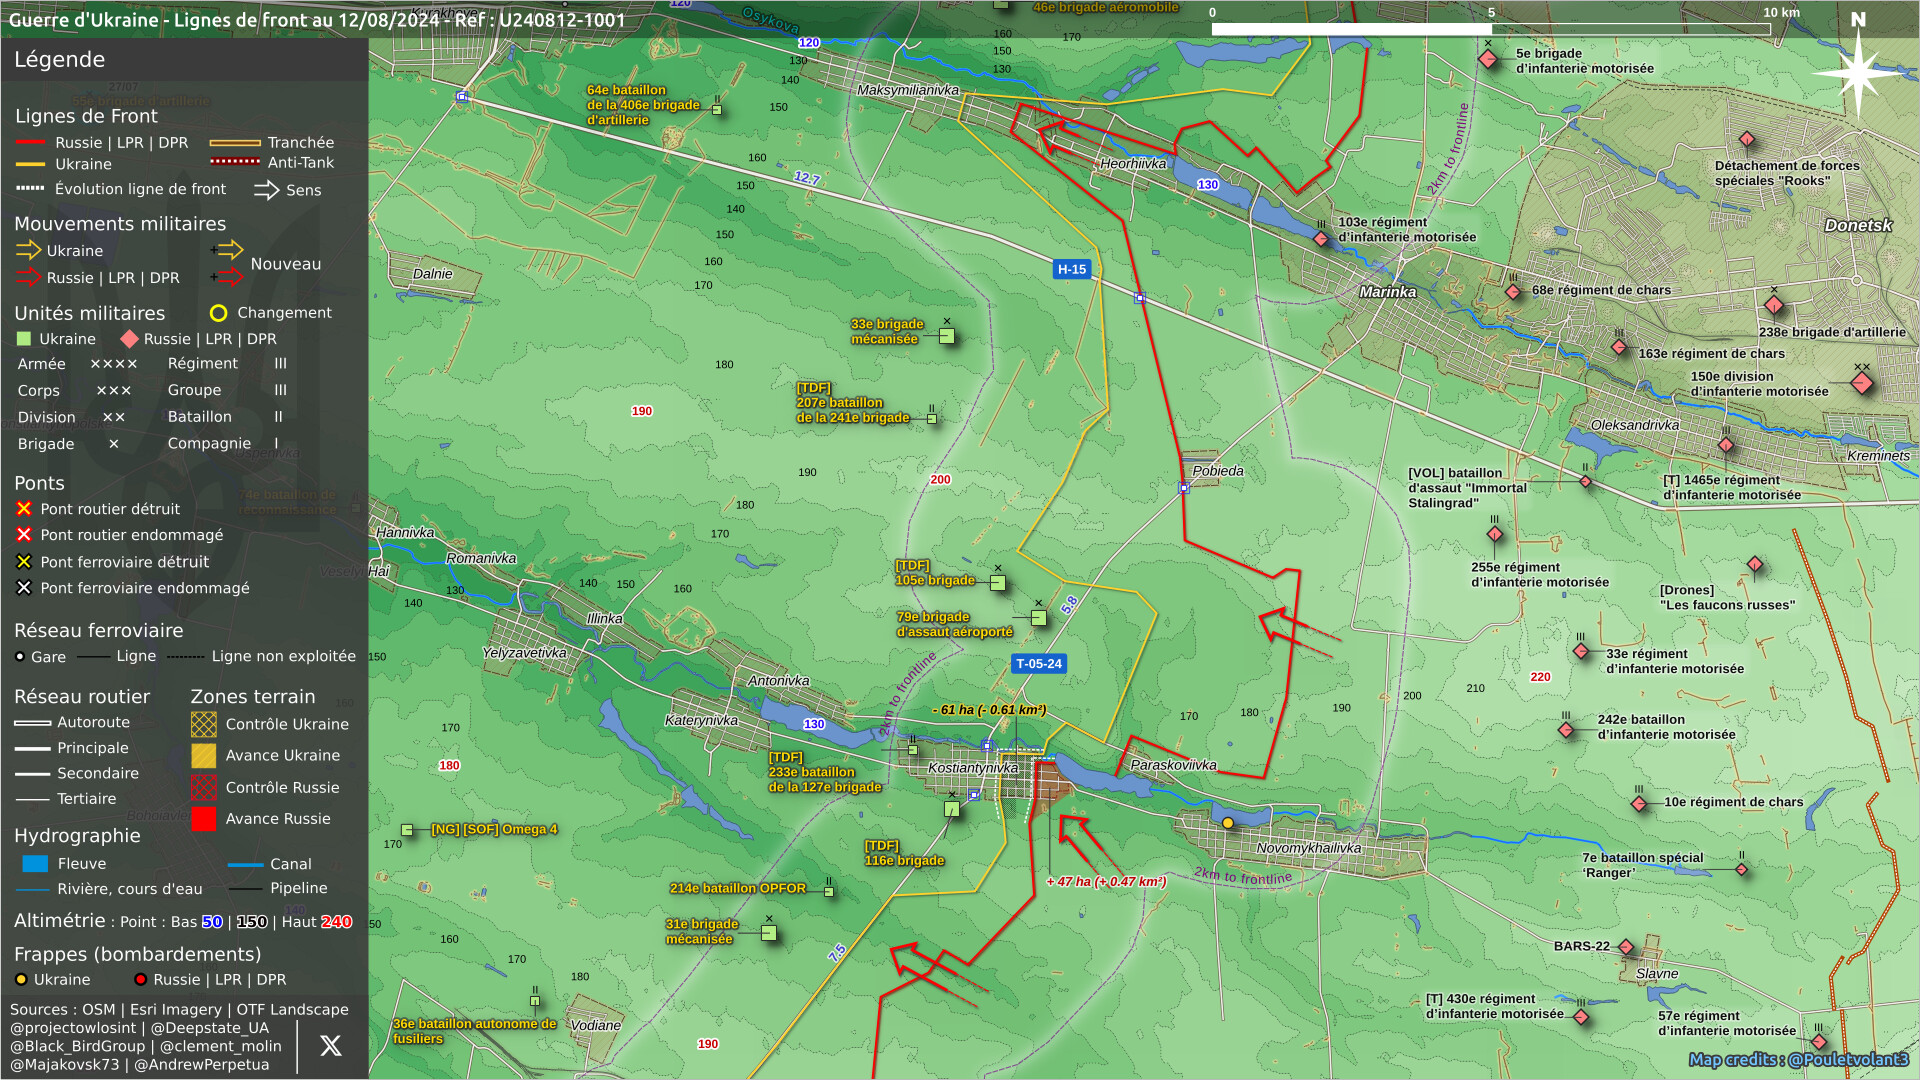The height and width of the screenshot is (1080, 1920).
Task: Click the red Avance Russie legend swatch
Action: (x=204, y=819)
